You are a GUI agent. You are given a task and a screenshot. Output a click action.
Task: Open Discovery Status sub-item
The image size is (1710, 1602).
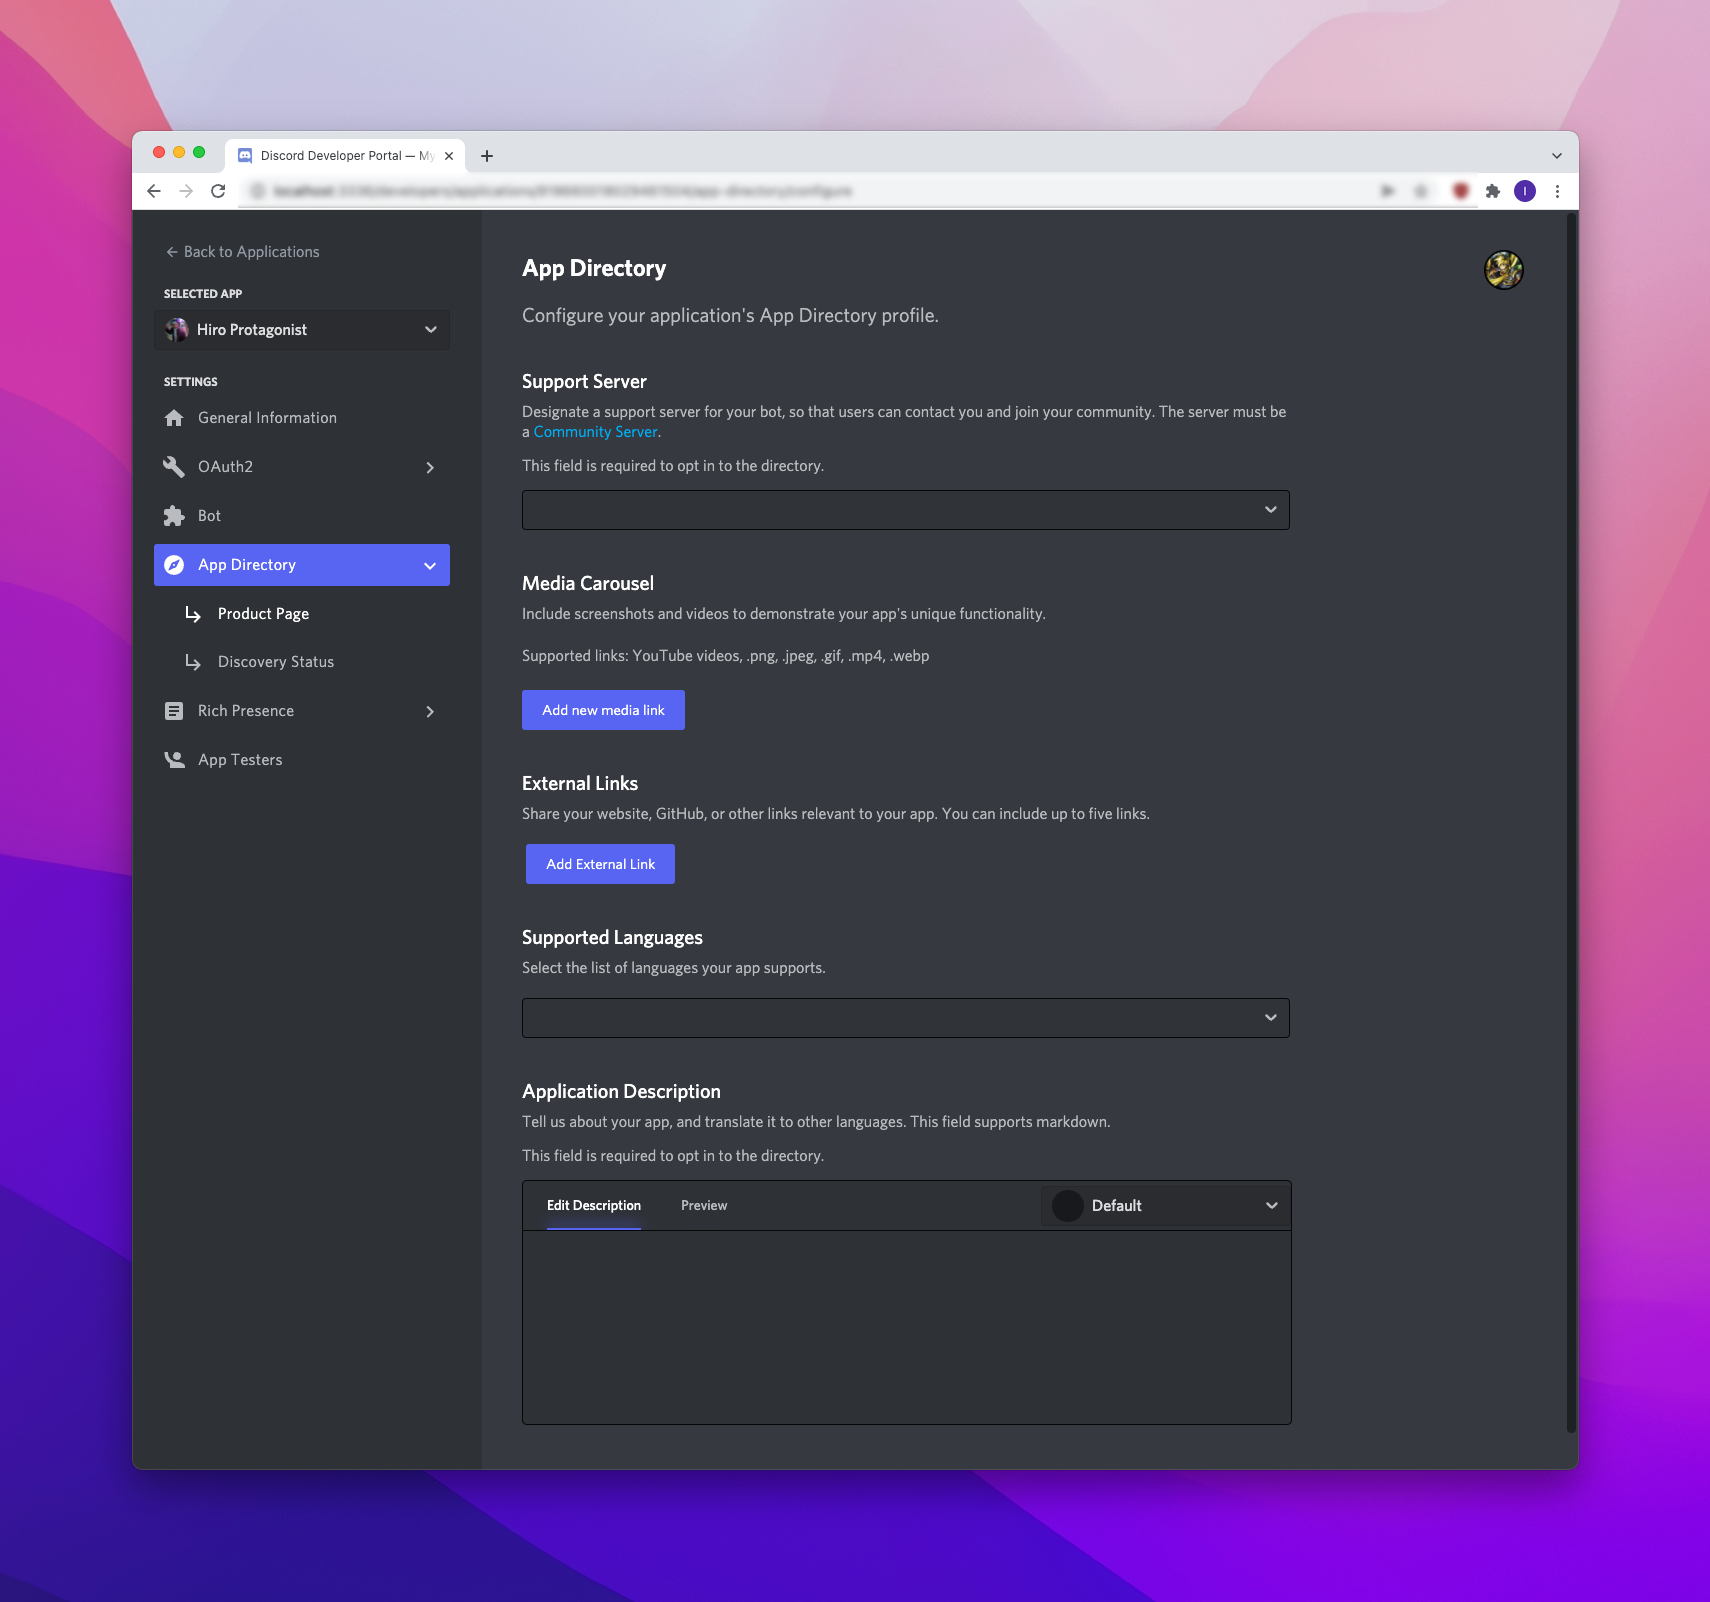click(x=276, y=662)
